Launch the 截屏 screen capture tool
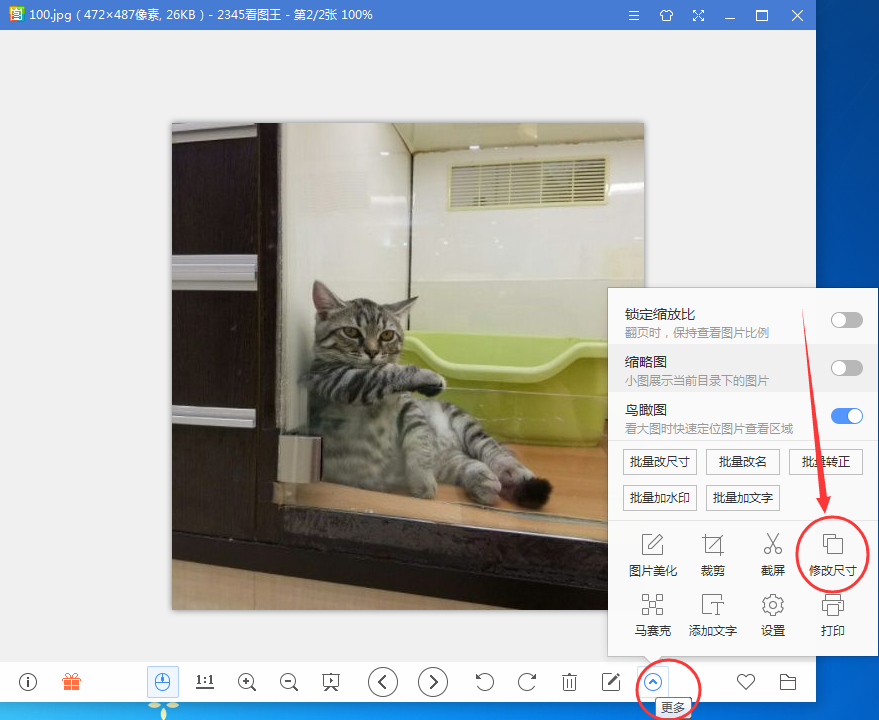Viewport: 879px width, 720px height. [772, 553]
